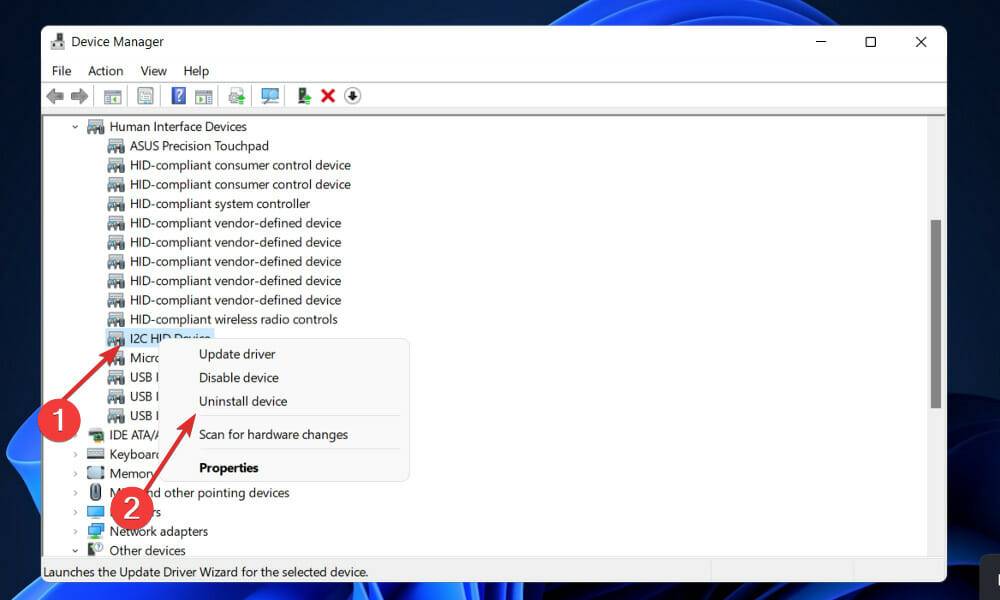
Task: Select ASUS Precision Touchpad device
Action: click(x=199, y=146)
